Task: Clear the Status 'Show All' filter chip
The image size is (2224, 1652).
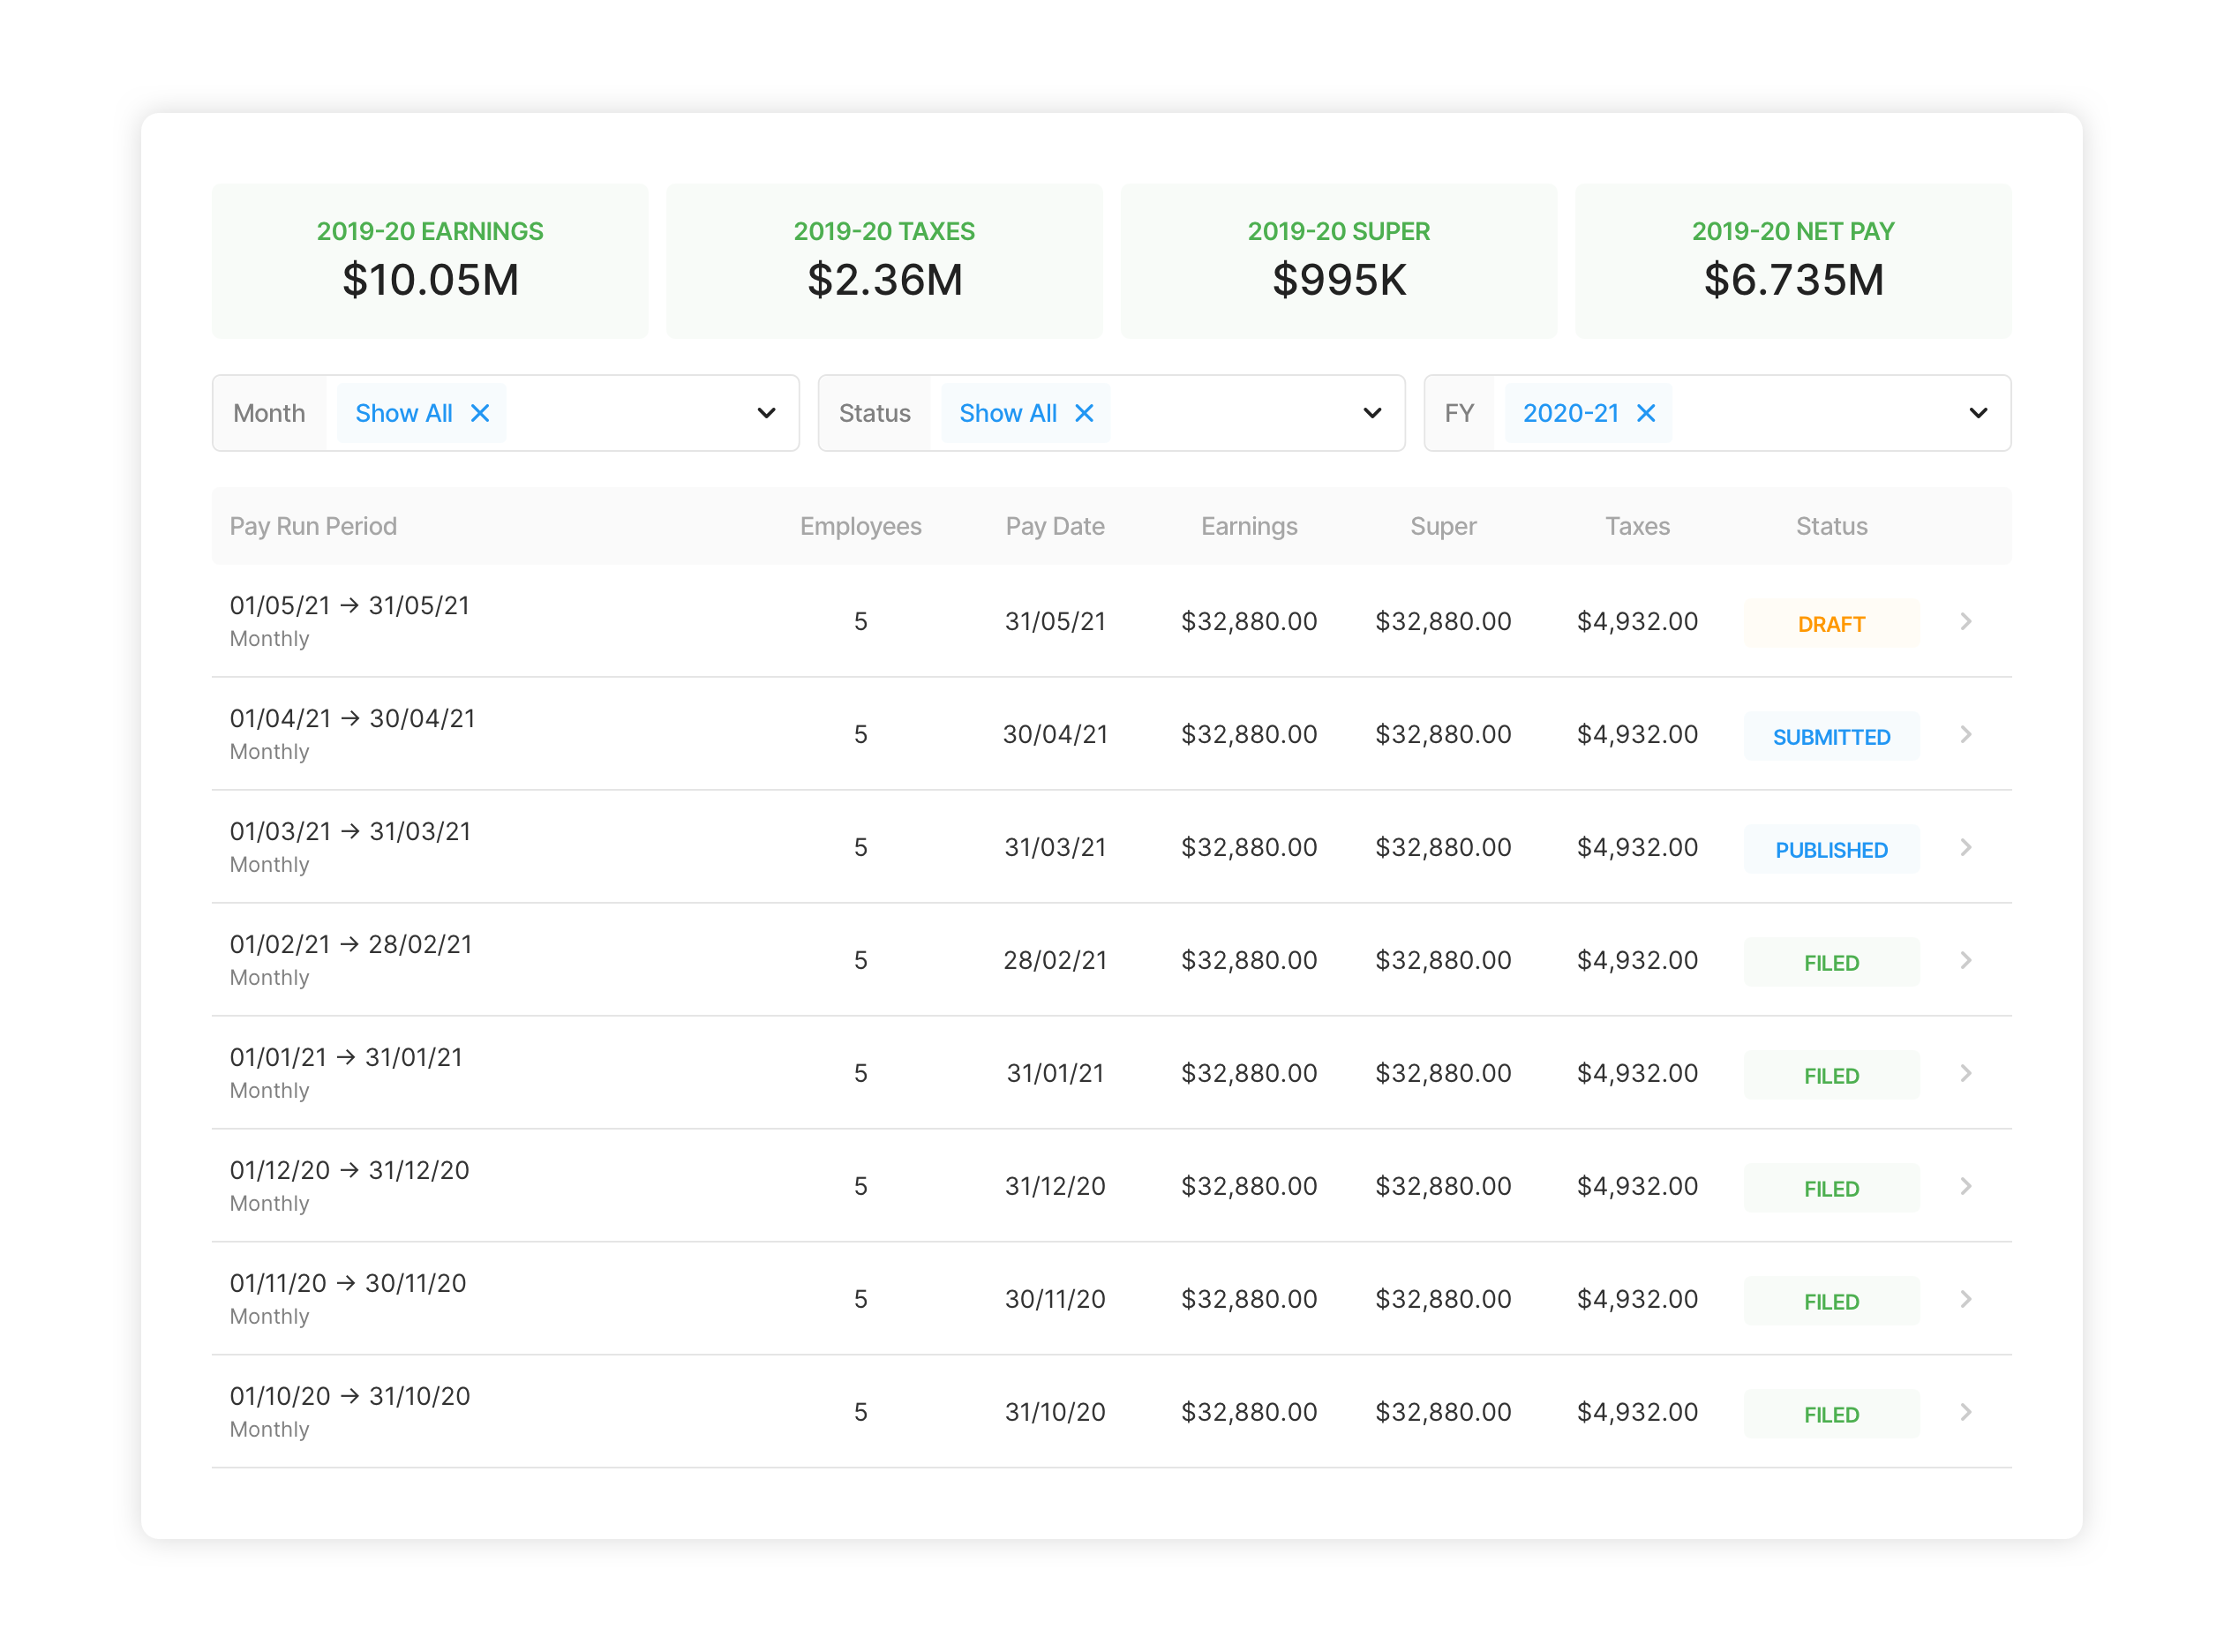Action: (x=1084, y=413)
